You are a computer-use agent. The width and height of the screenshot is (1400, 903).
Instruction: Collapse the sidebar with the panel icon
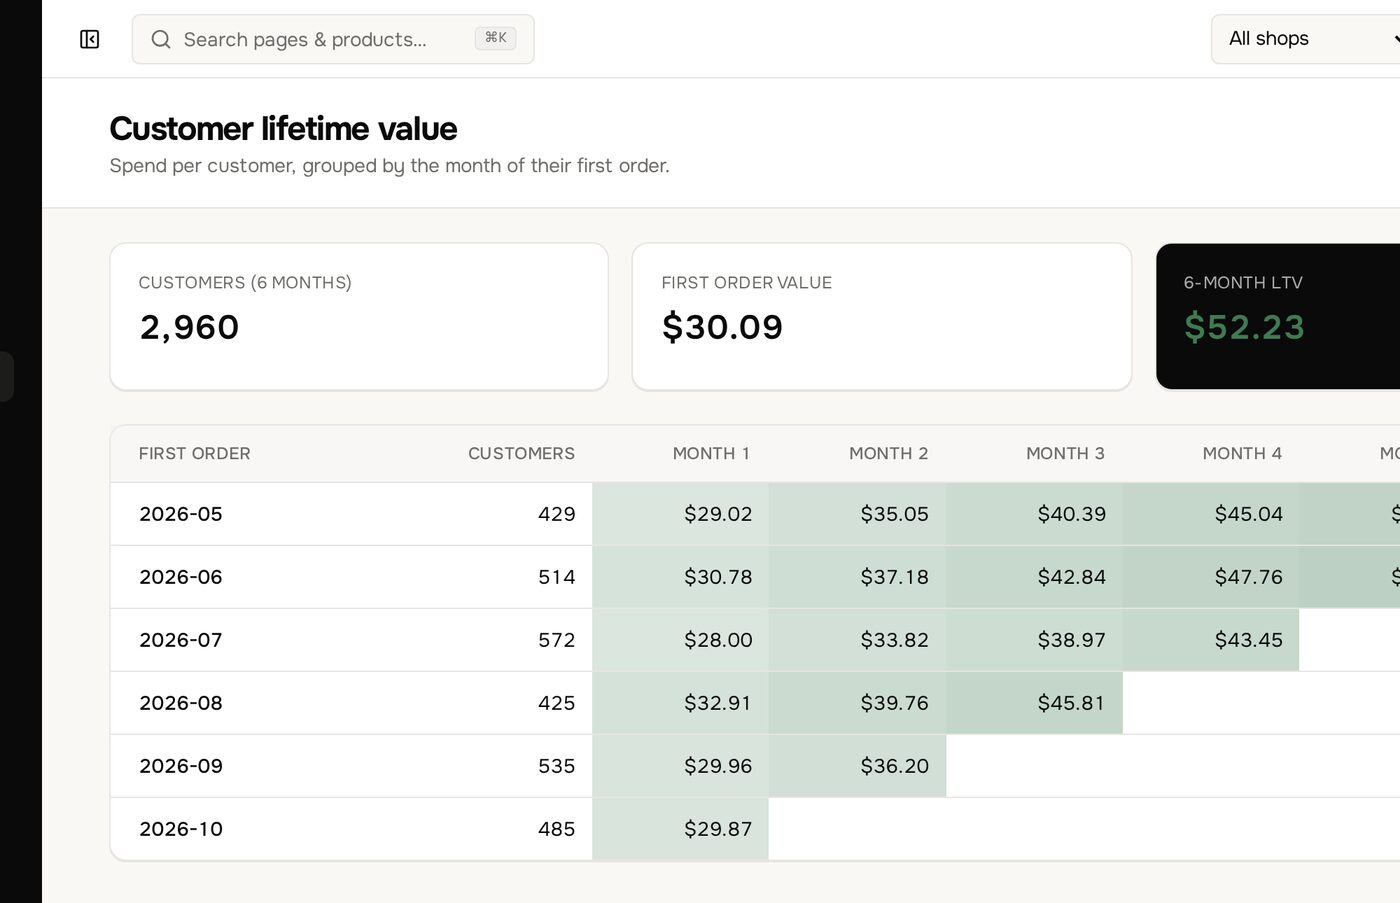click(89, 39)
